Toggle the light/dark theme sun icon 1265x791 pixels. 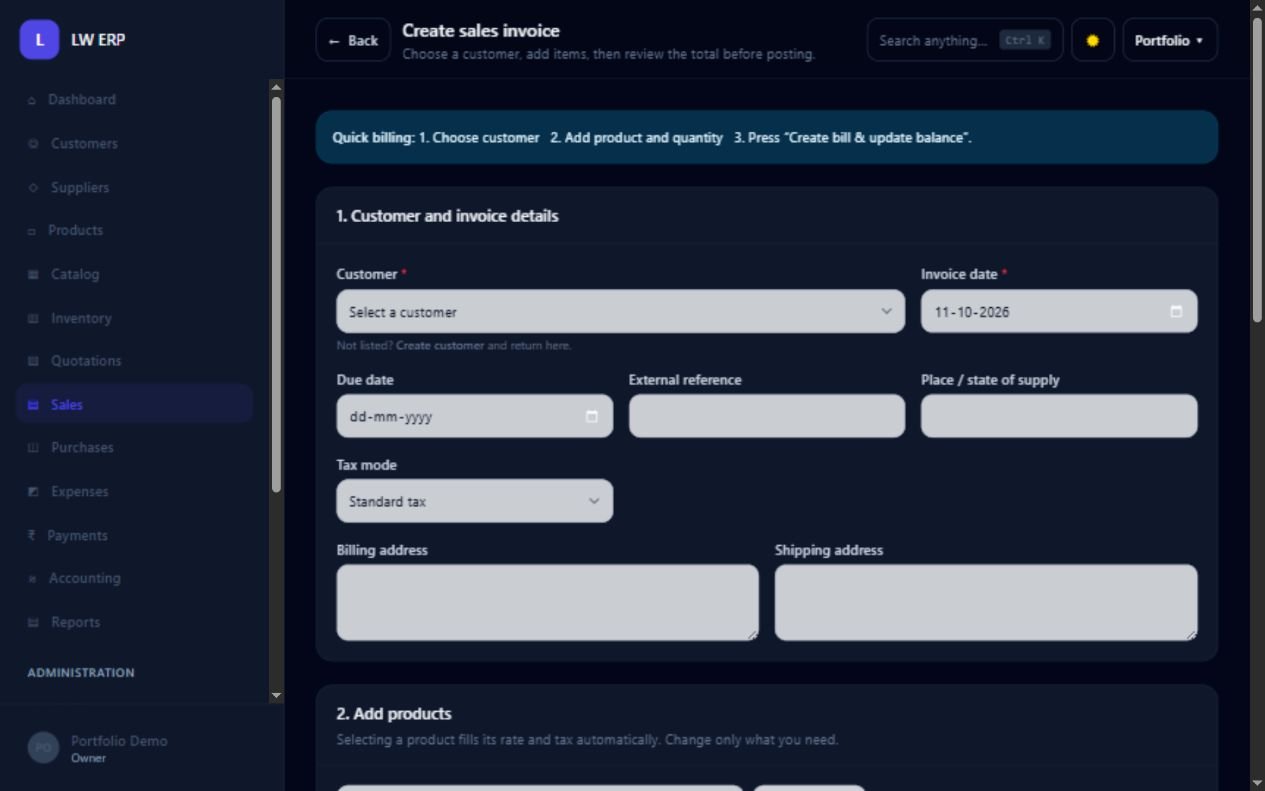(1093, 40)
